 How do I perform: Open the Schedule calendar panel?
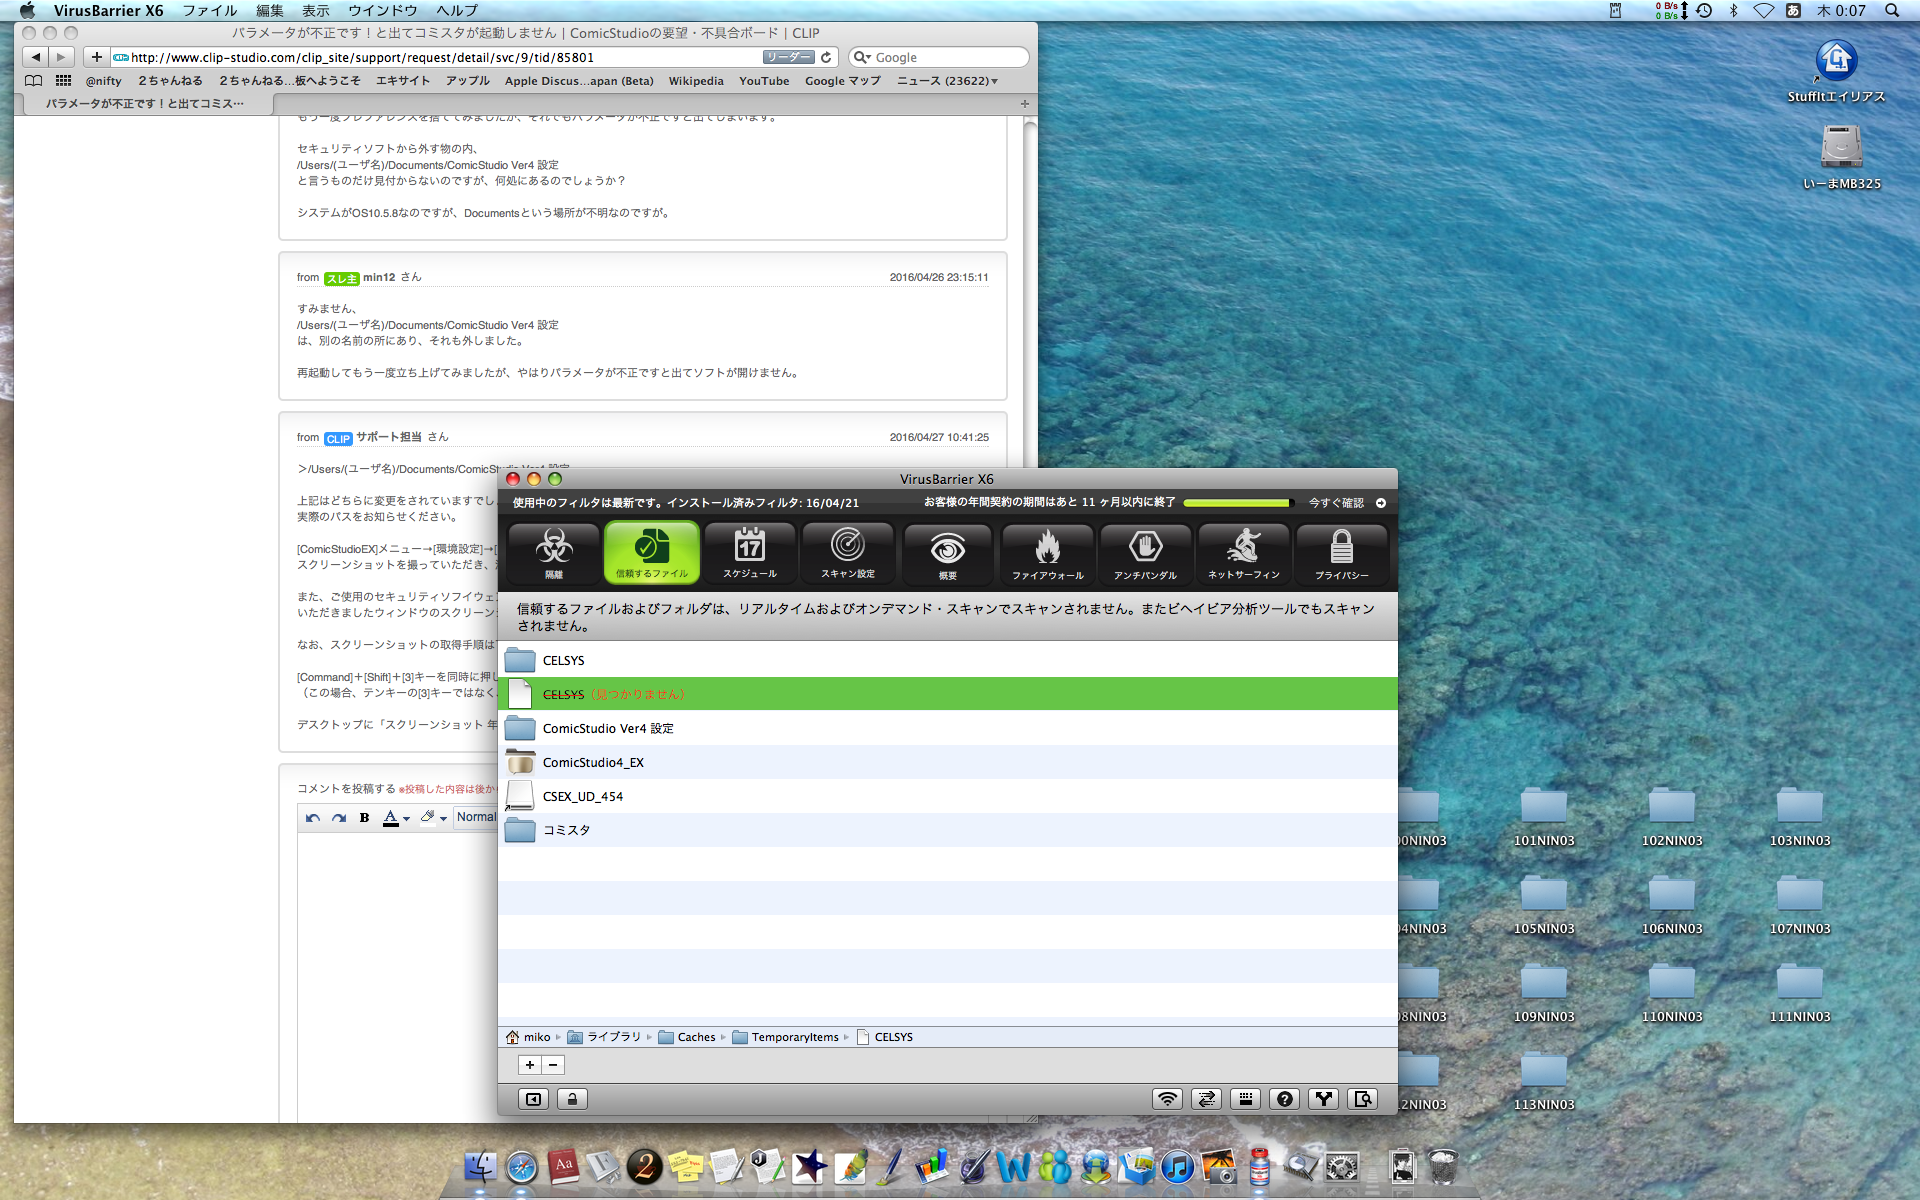tap(749, 552)
